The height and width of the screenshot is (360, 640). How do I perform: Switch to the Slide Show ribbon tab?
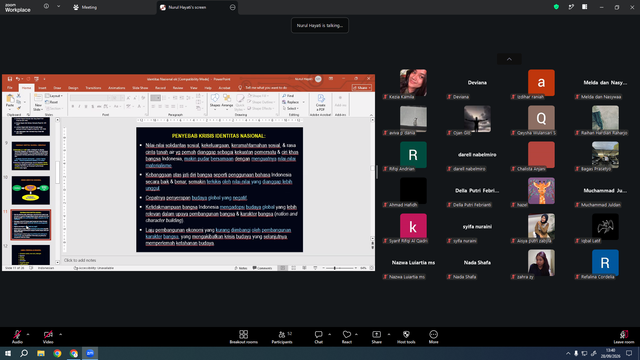click(140, 88)
